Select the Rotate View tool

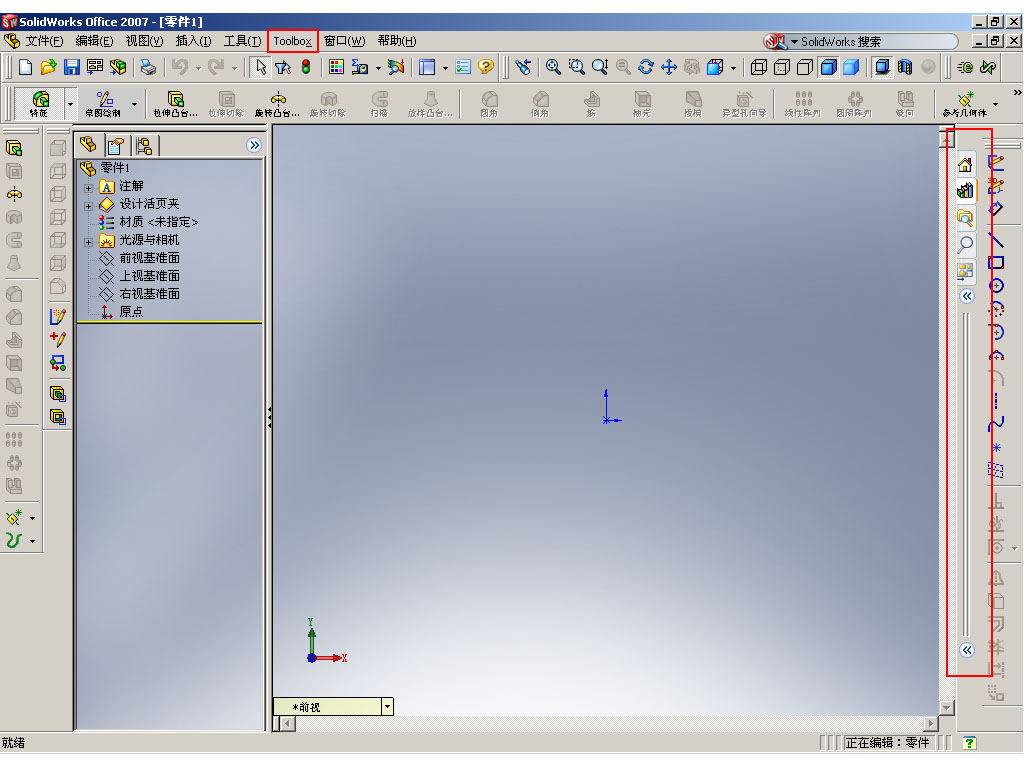click(646, 67)
